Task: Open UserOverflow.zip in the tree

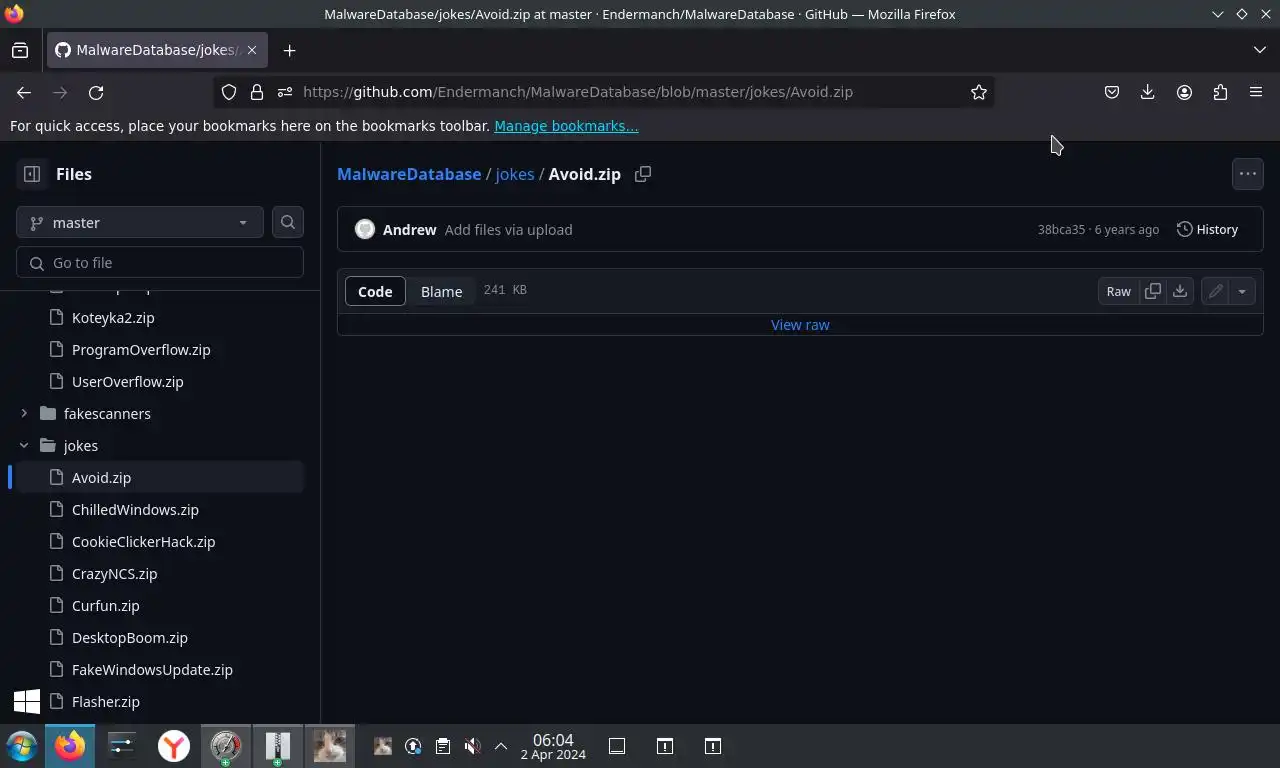Action: click(127, 381)
